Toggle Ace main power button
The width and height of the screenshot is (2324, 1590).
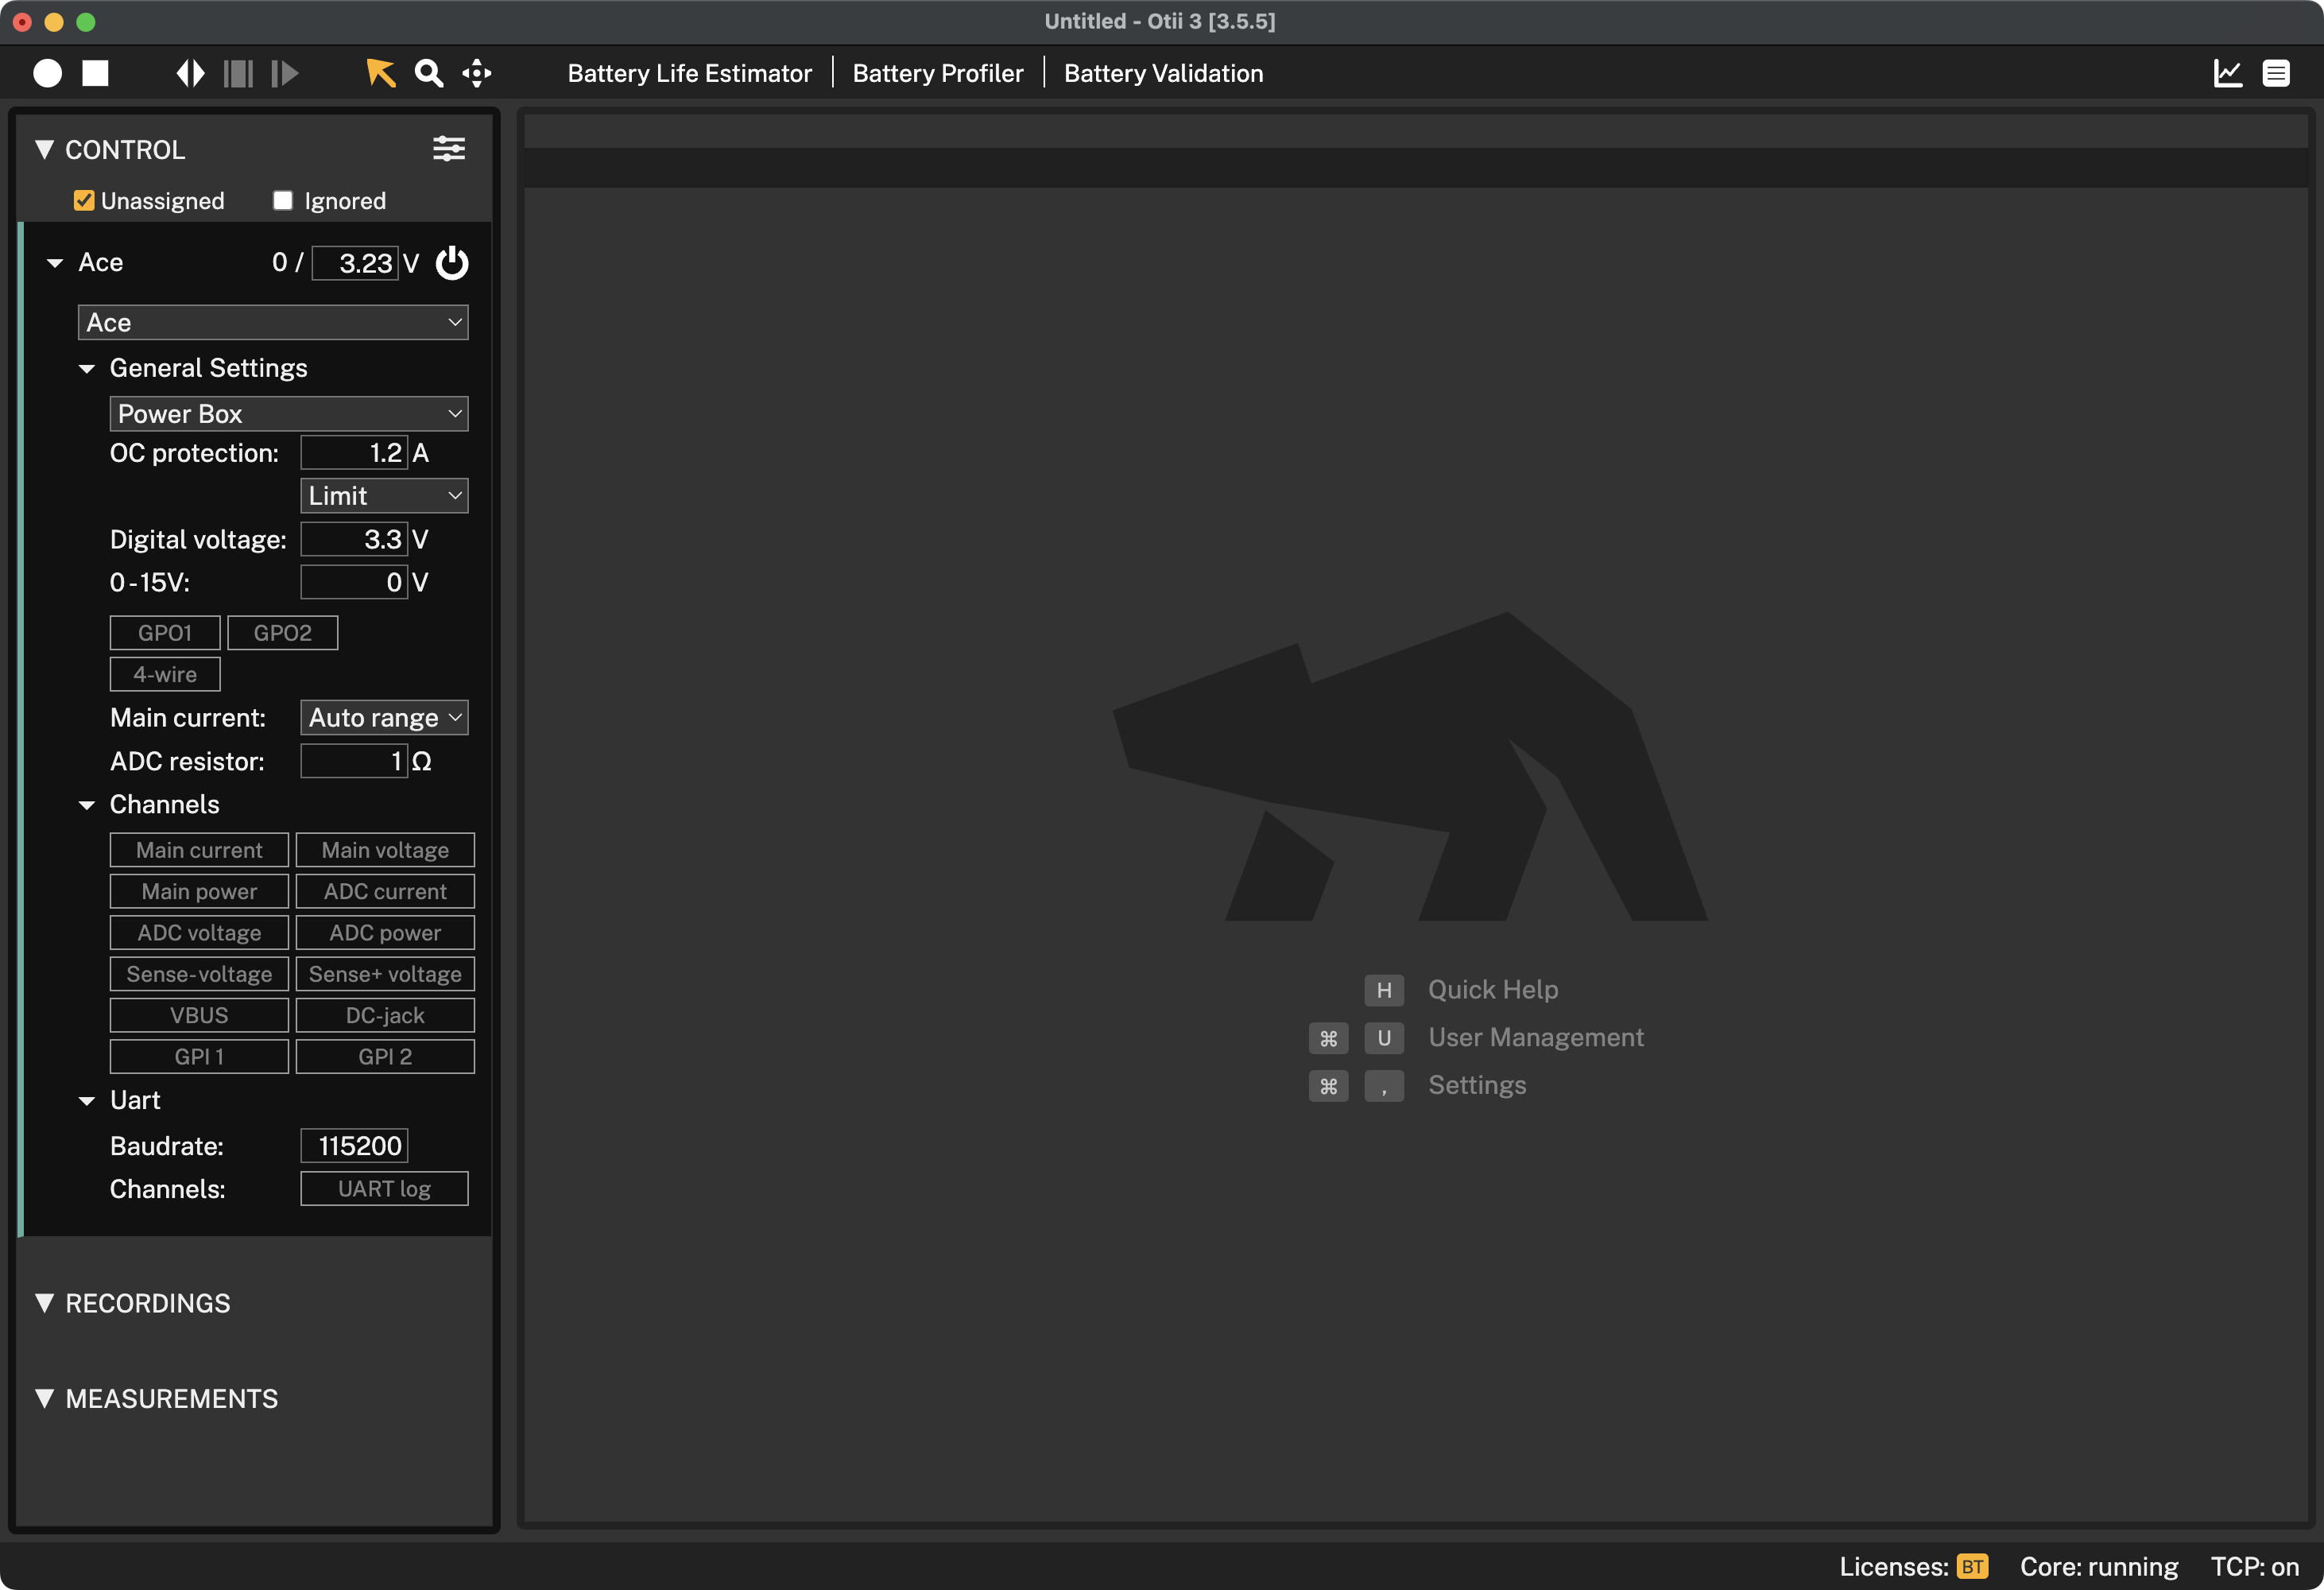pyautogui.click(x=452, y=263)
